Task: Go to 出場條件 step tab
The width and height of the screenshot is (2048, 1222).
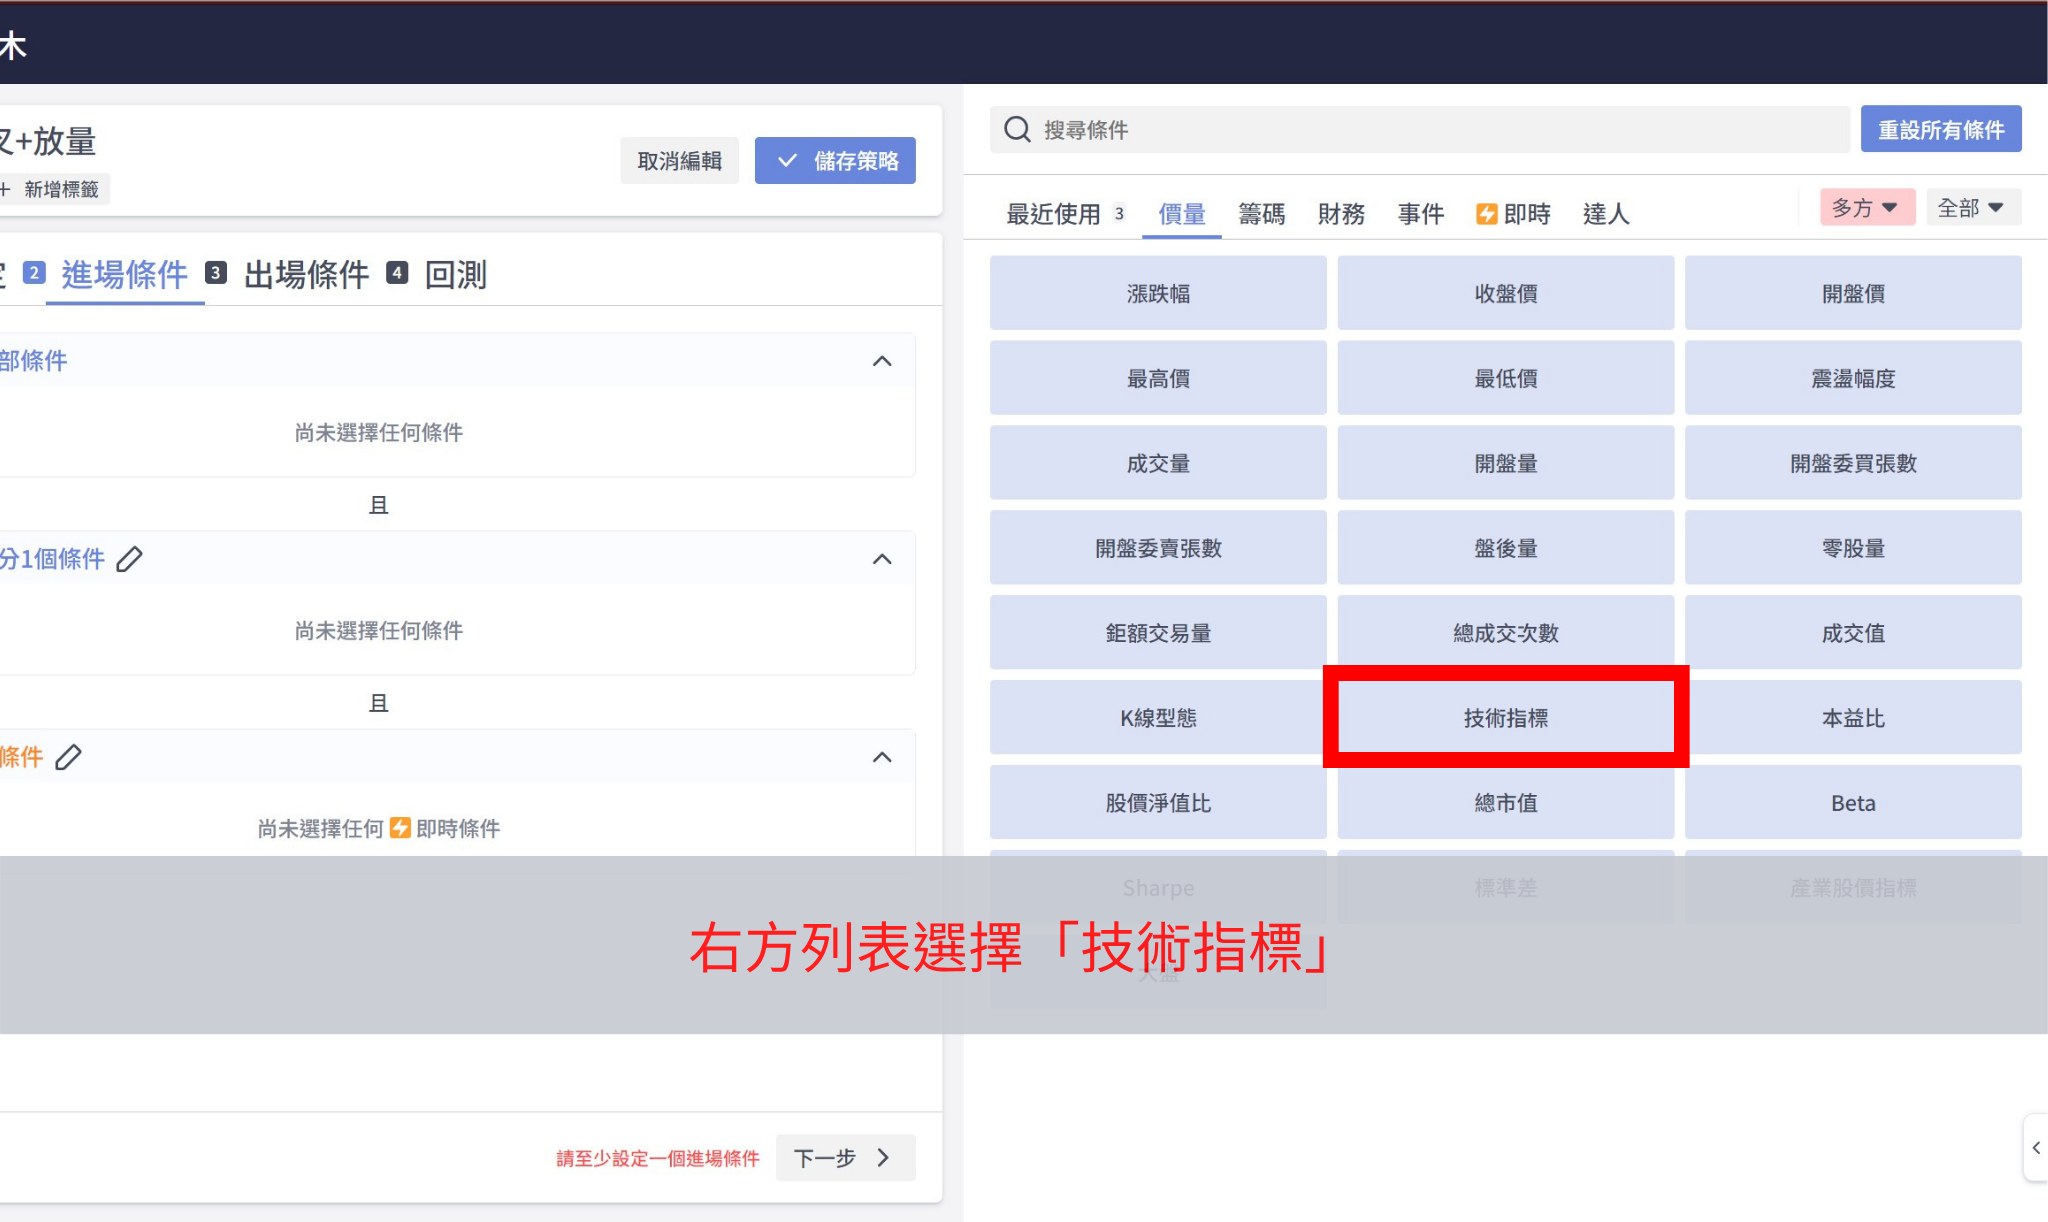Action: pos(306,274)
